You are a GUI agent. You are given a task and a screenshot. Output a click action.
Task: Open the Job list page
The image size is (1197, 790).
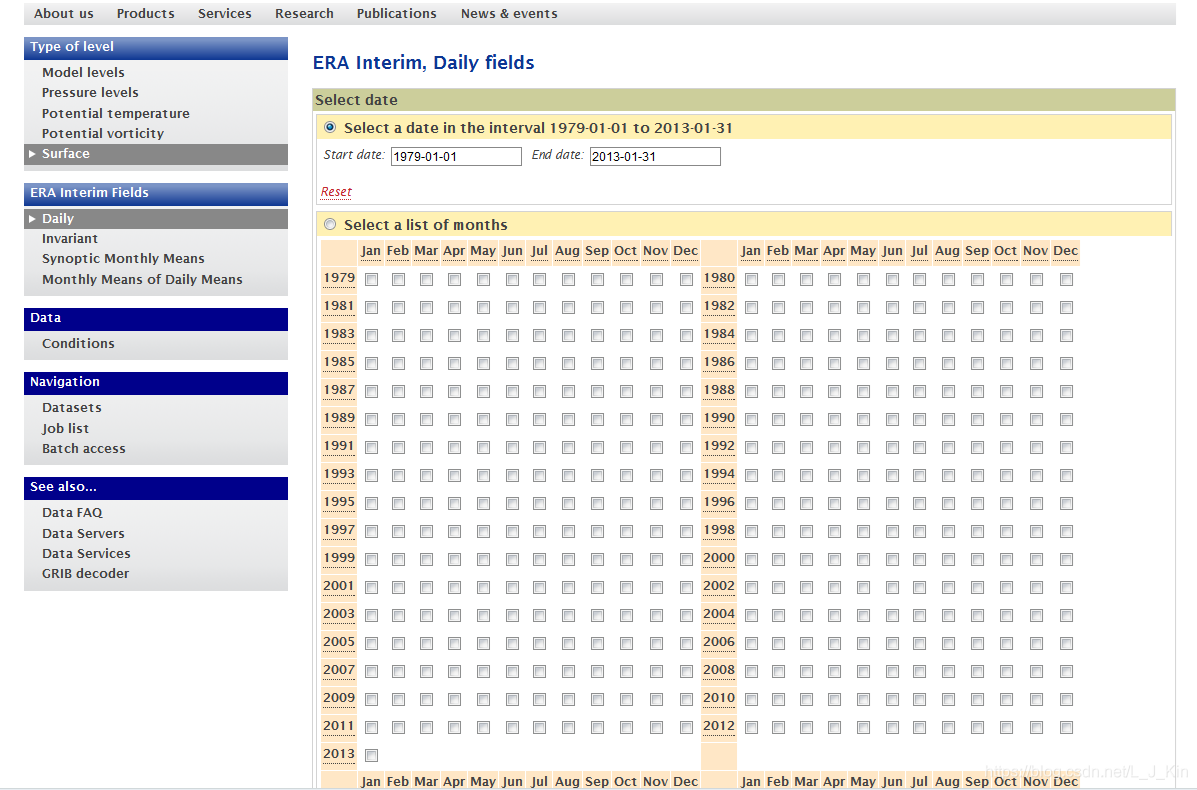click(65, 428)
